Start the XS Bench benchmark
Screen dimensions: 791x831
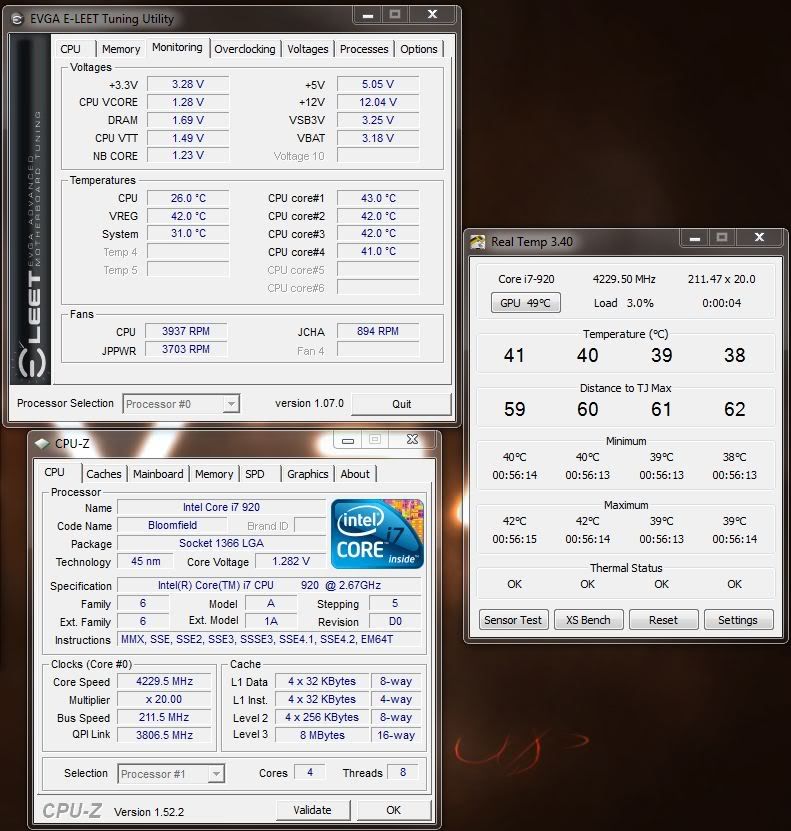click(x=588, y=620)
